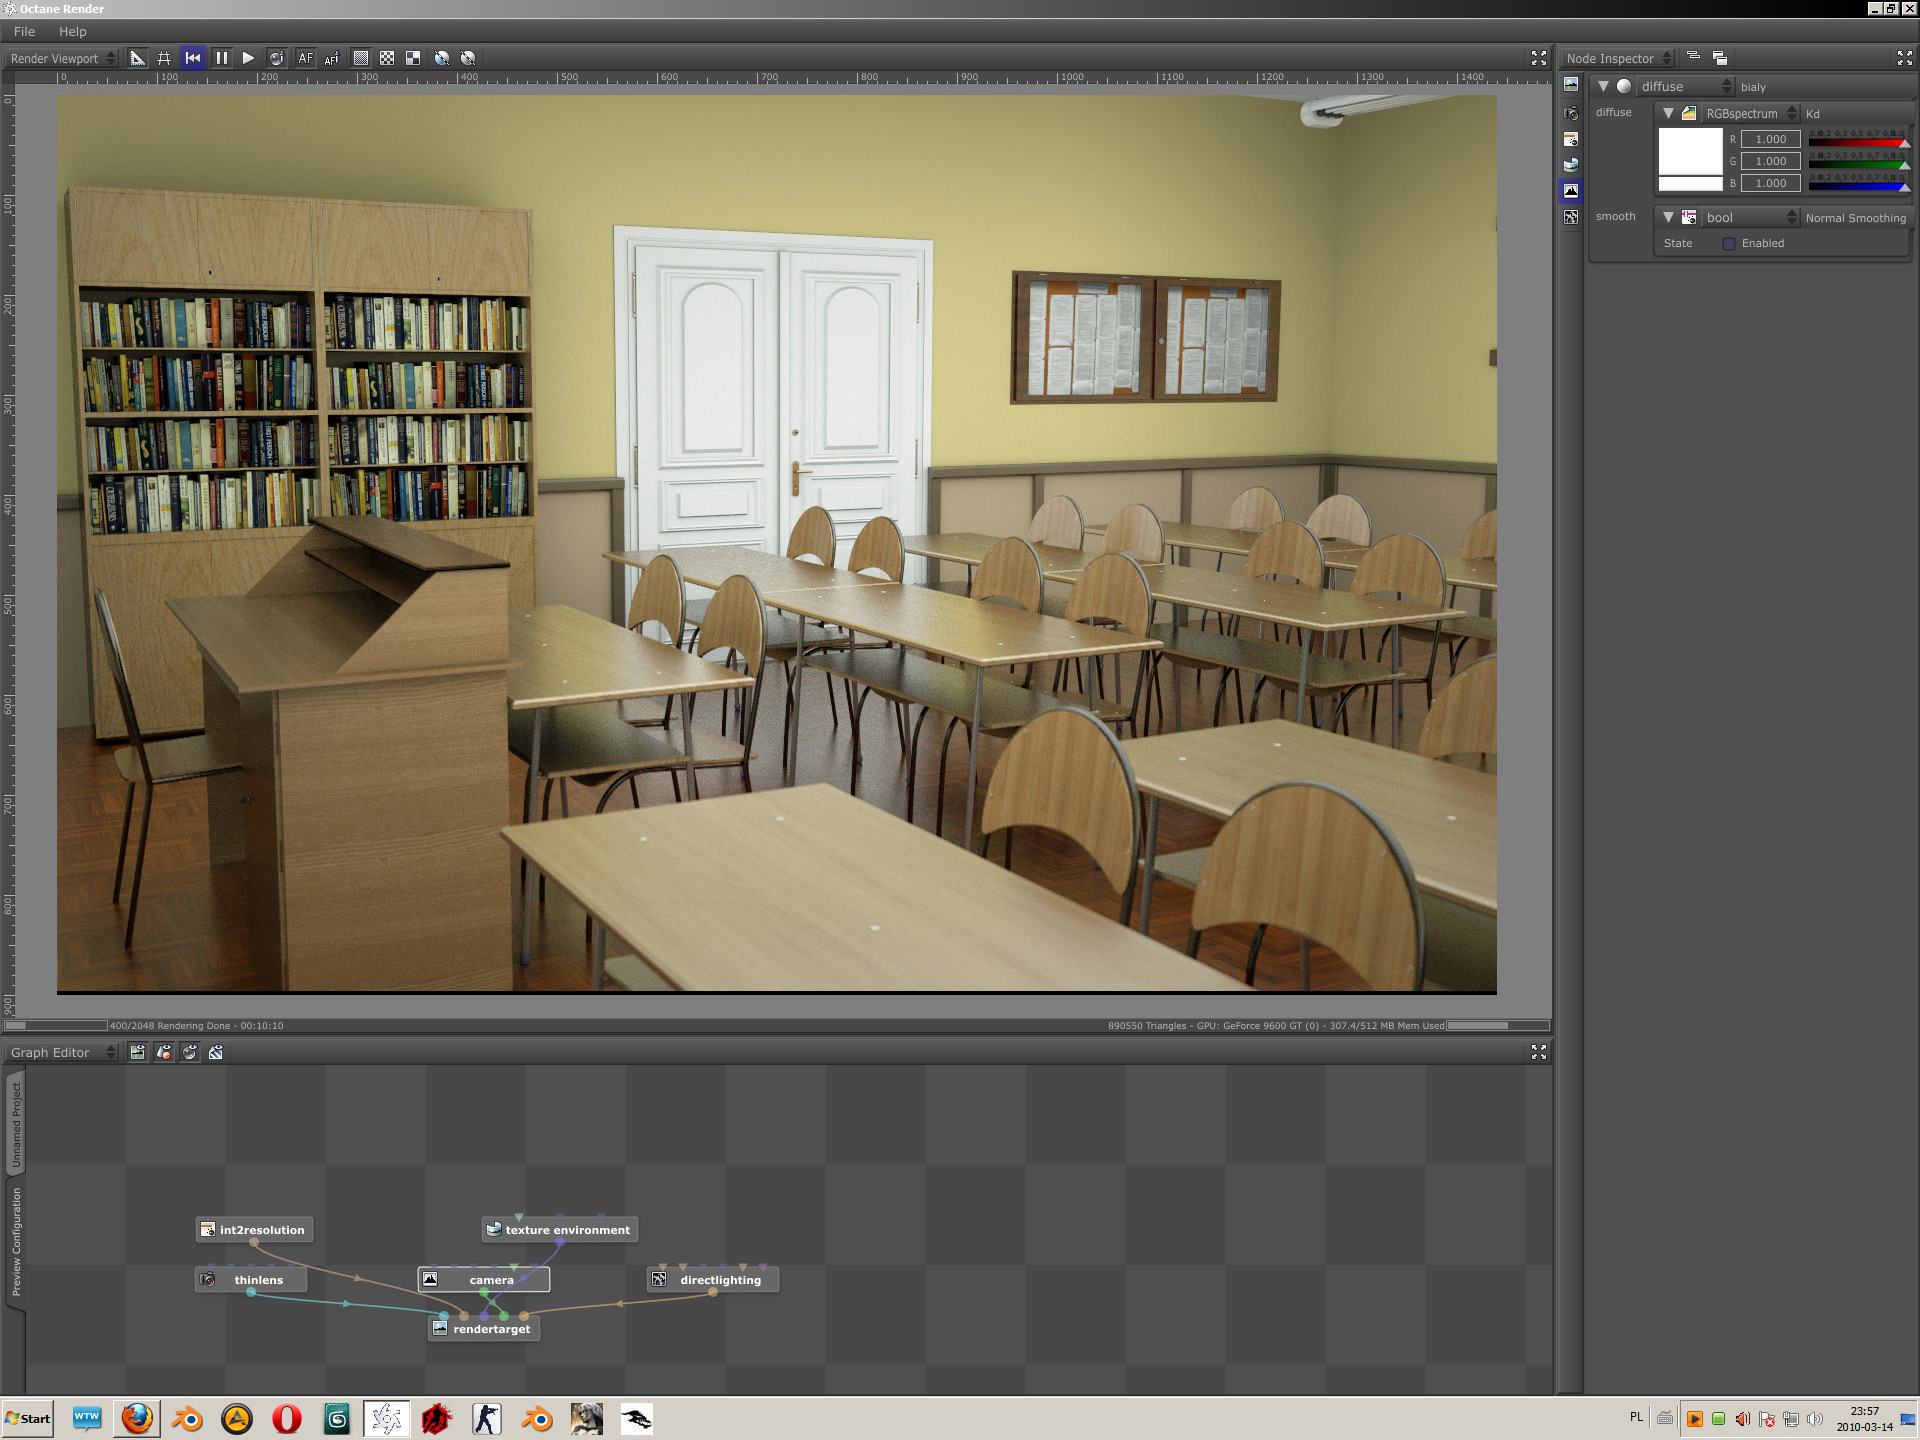Enable the Normal Smoothing state checkbox

1728,244
